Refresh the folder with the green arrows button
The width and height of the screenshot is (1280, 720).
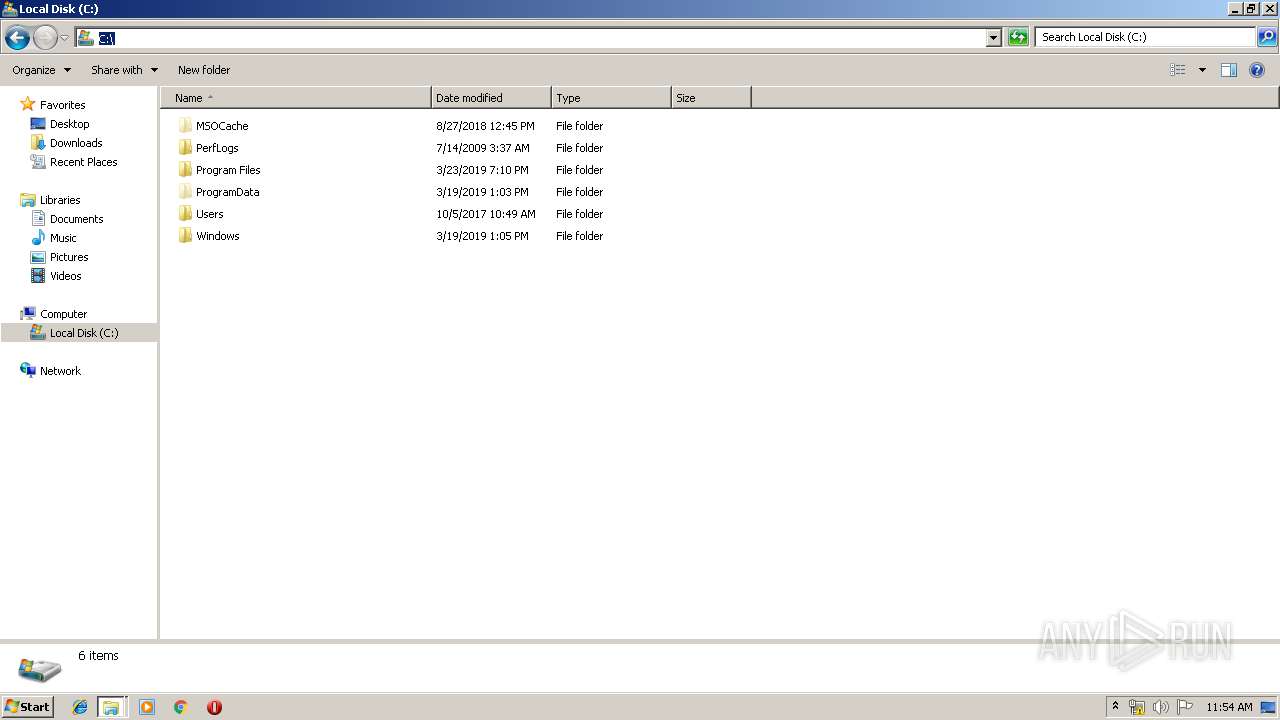click(x=1018, y=37)
